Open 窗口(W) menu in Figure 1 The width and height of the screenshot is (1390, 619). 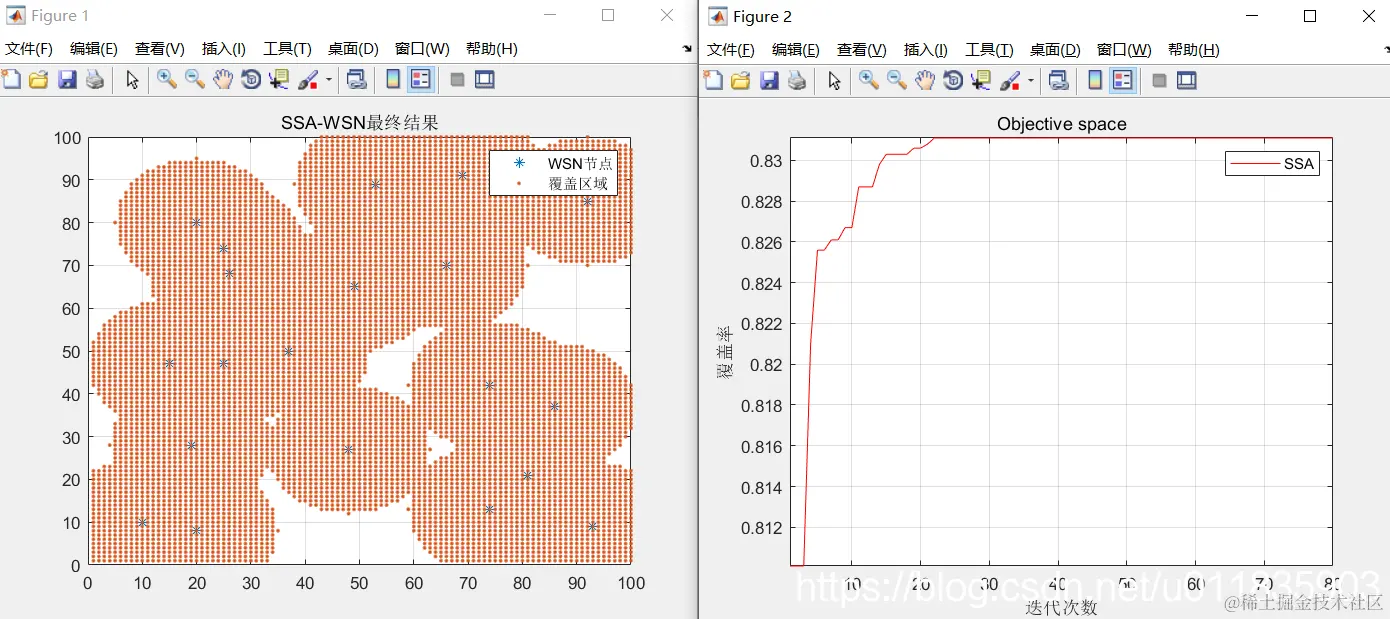click(x=422, y=49)
